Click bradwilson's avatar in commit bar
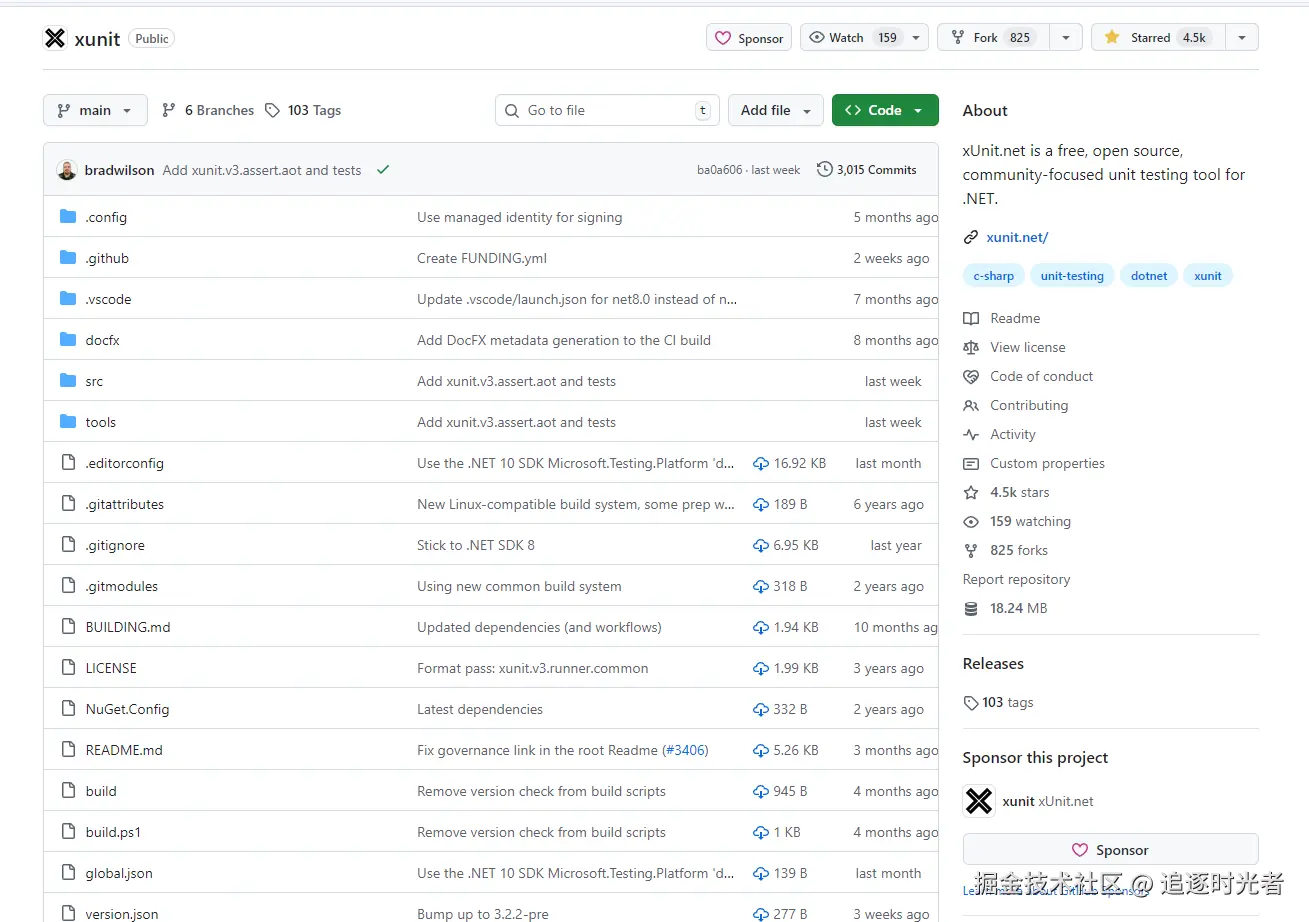1309x922 pixels. (67, 170)
